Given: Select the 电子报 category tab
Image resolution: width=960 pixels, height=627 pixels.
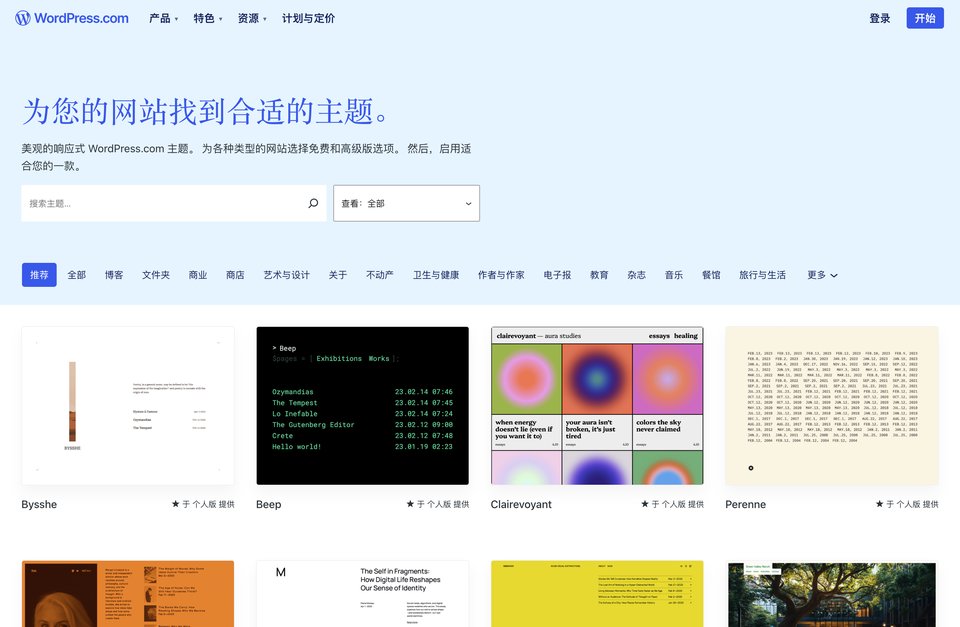Looking at the screenshot, I should [557, 275].
